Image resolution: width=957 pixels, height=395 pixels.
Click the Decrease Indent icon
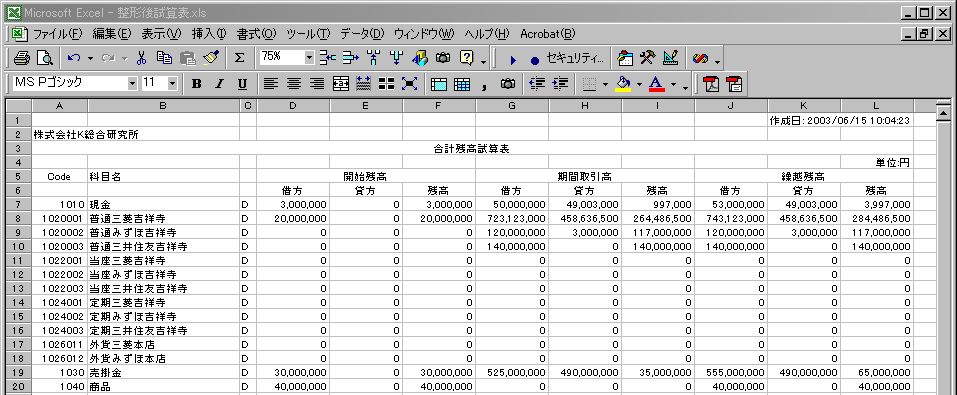click(537, 84)
